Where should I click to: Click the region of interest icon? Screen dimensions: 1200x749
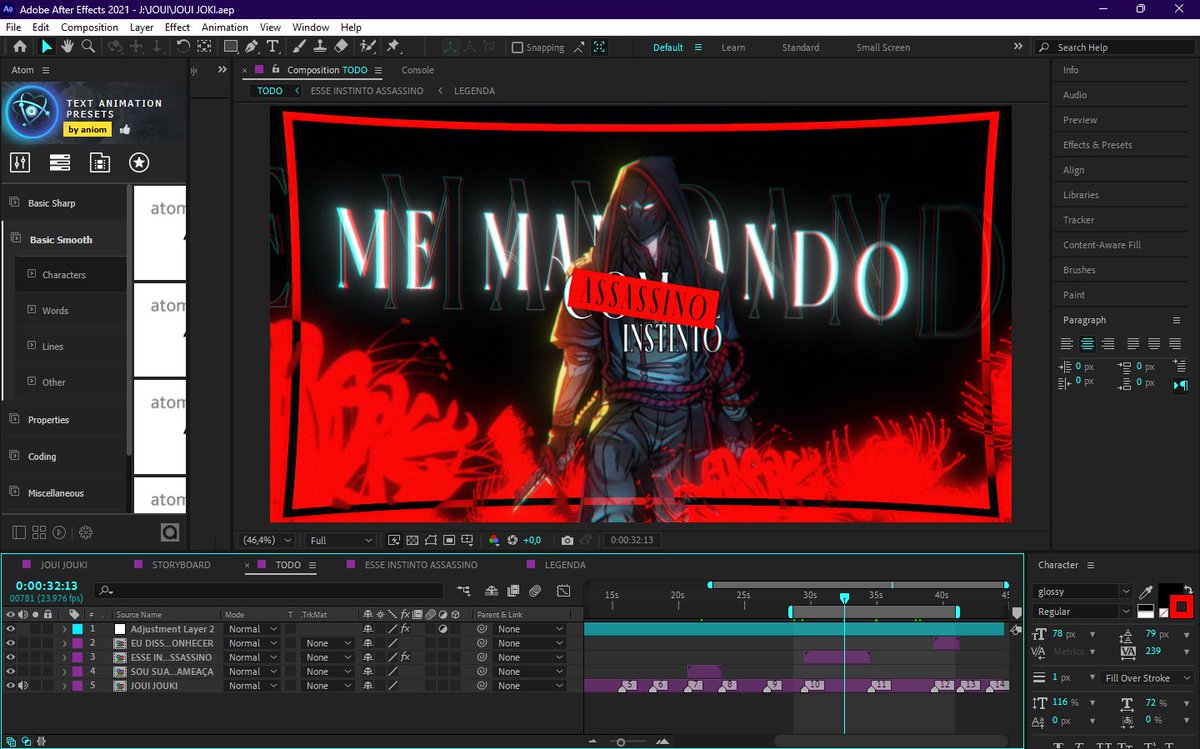[450, 540]
